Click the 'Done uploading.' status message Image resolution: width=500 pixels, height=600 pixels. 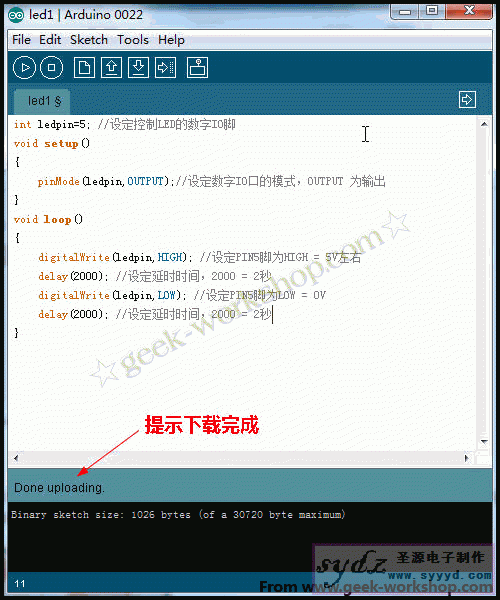pos(59,488)
